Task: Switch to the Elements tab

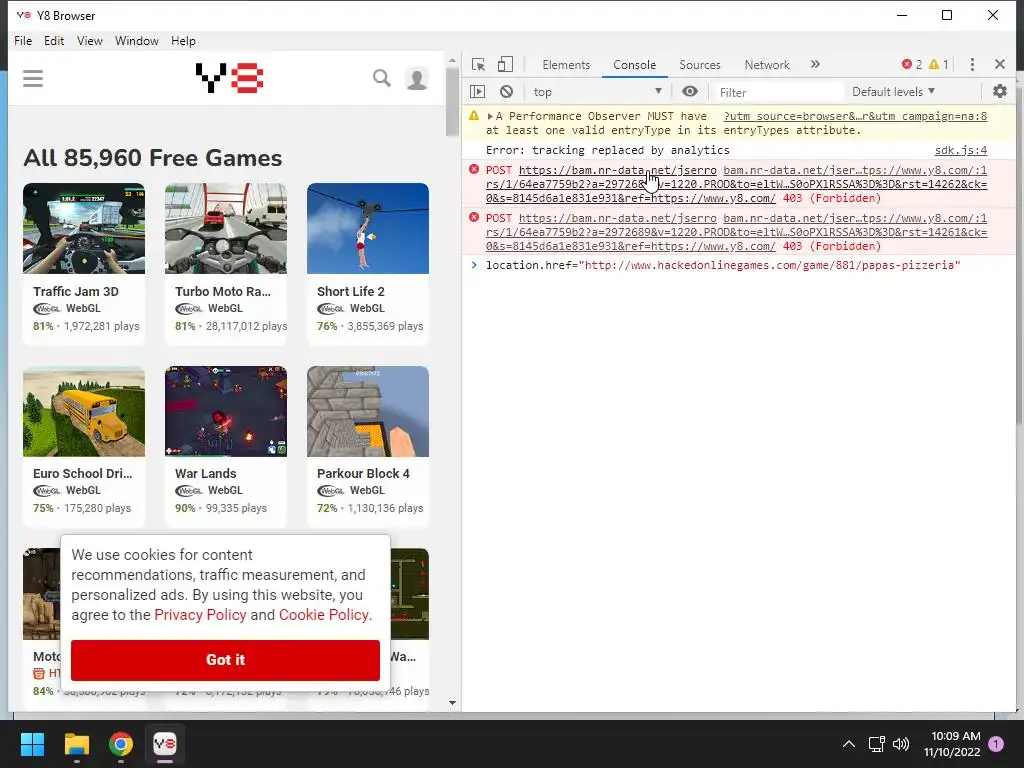Action: tap(566, 65)
